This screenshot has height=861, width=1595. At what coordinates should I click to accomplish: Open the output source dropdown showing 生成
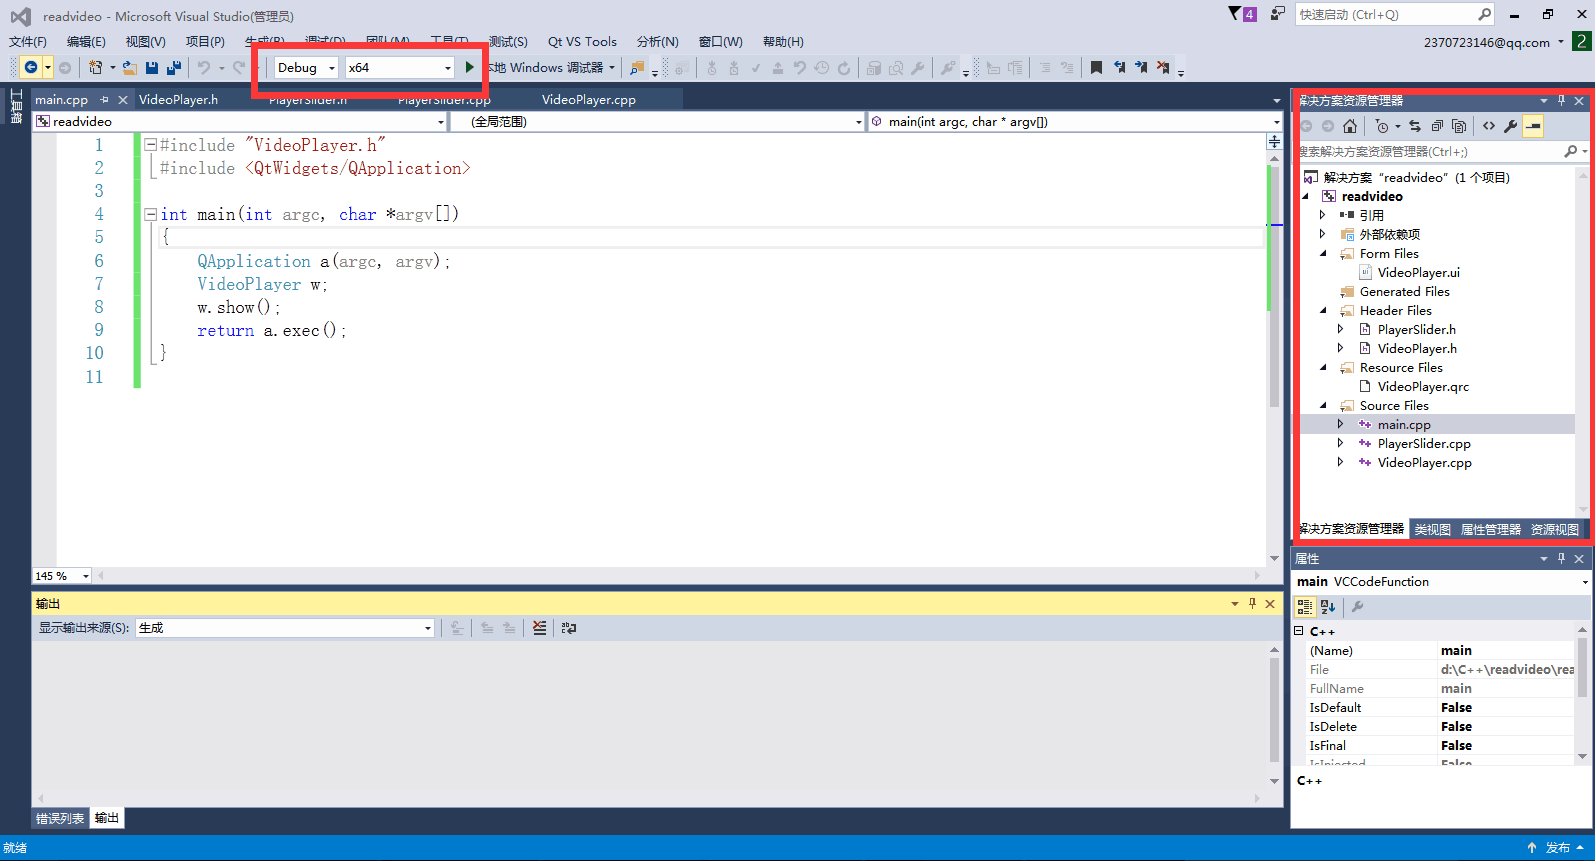coord(285,628)
